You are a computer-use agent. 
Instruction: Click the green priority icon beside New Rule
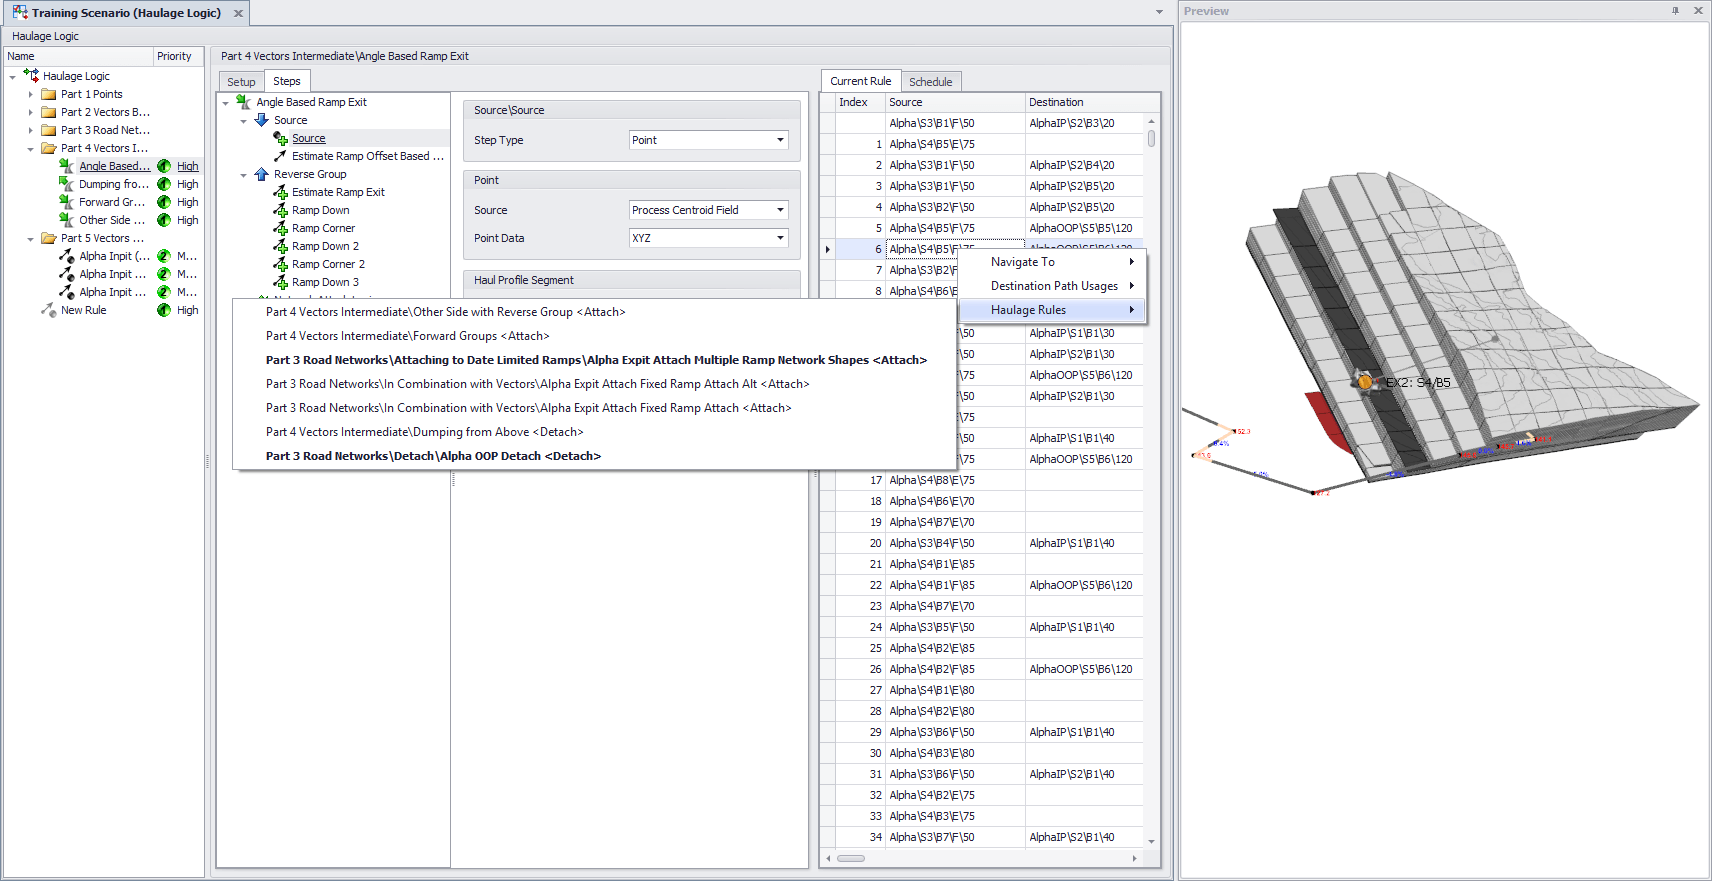(x=164, y=311)
